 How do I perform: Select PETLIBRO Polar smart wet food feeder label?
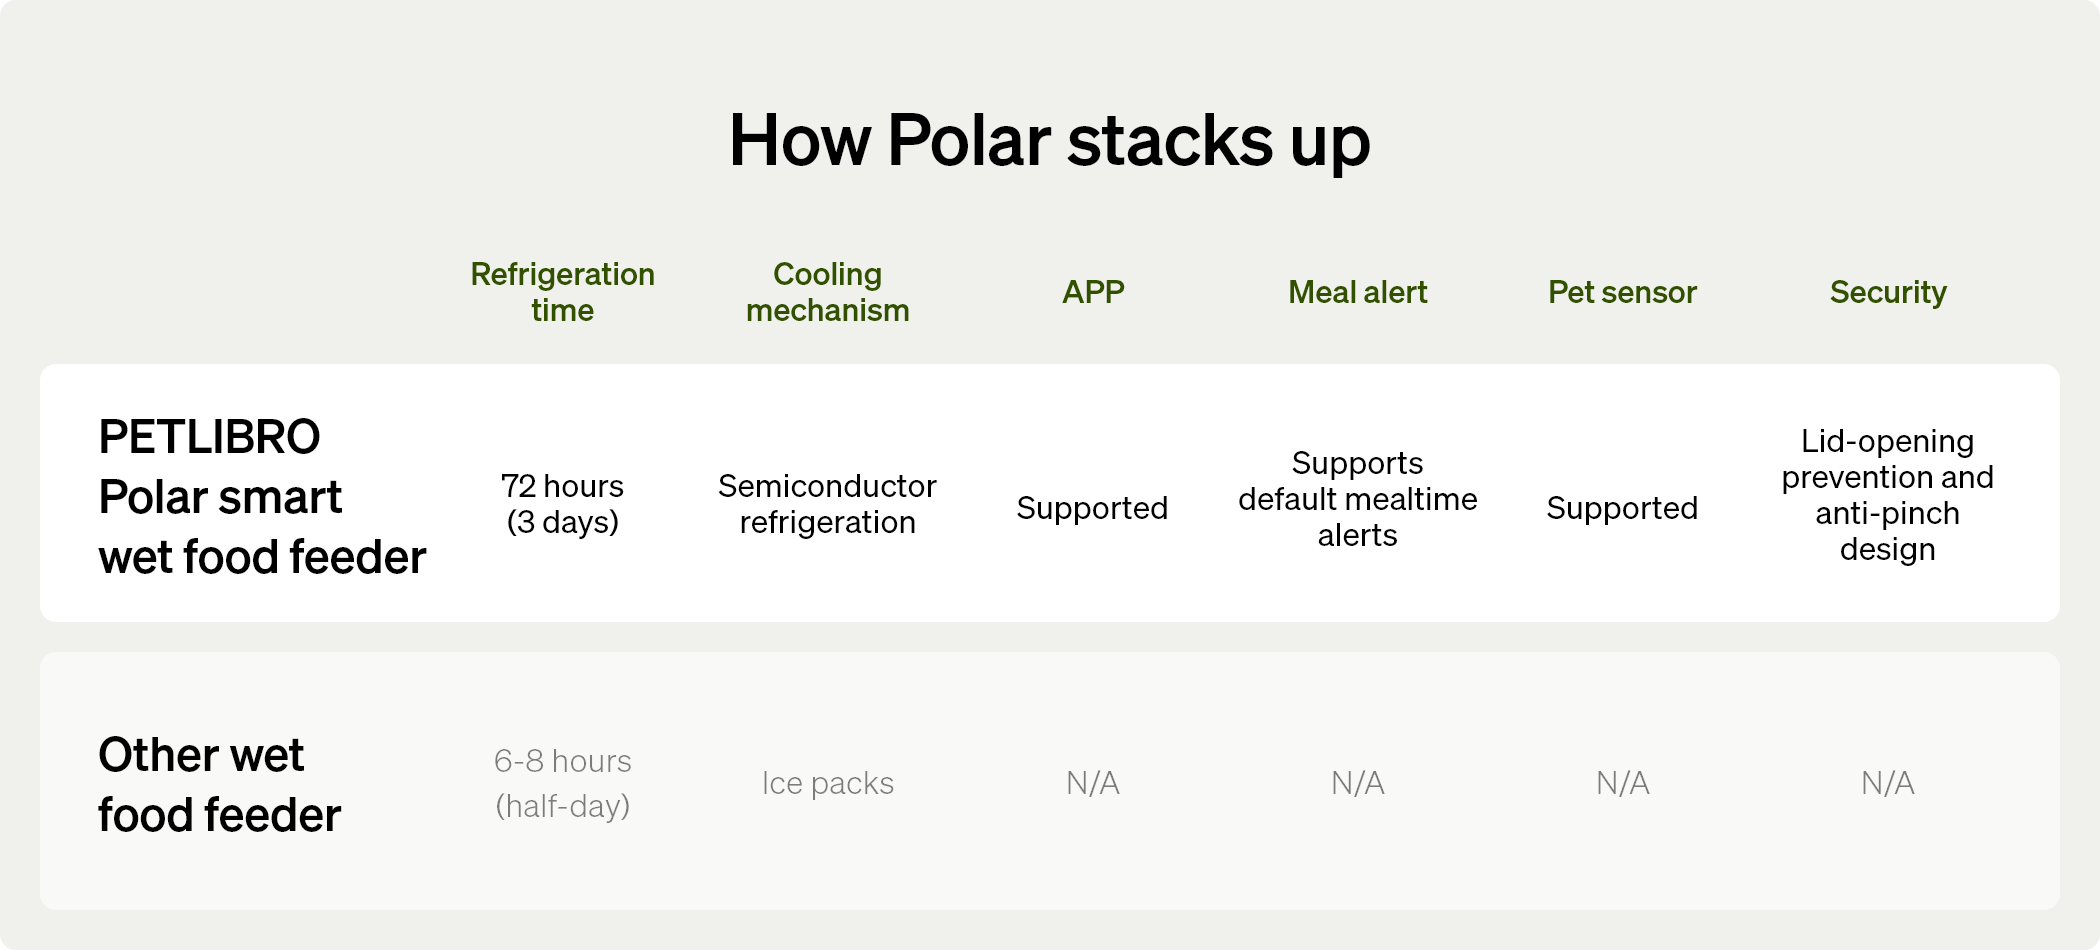click(262, 497)
